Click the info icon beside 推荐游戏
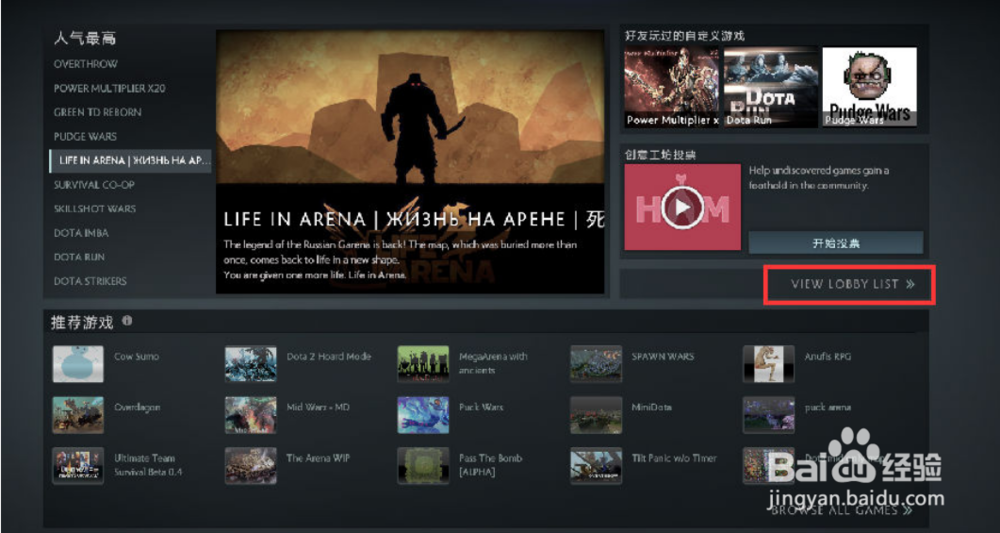1000x533 pixels. [128, 321]
